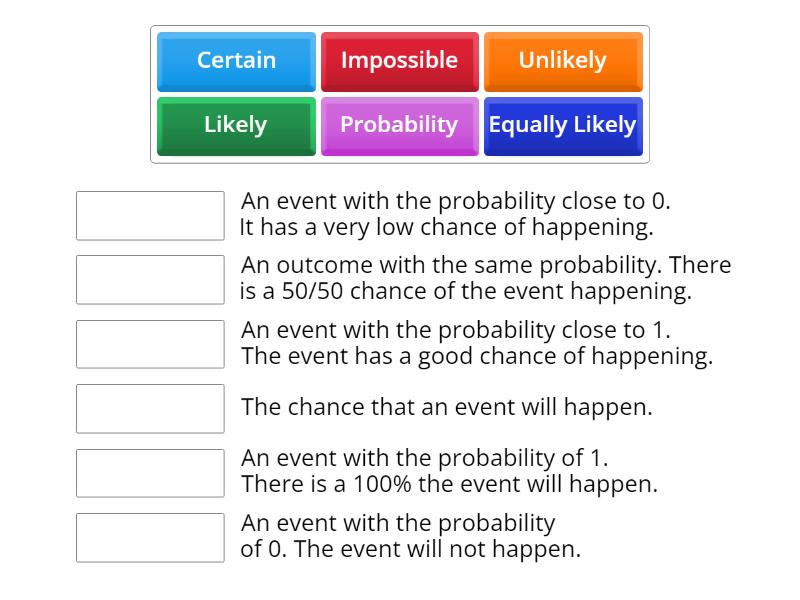Select the empty box for 'event will not happen'
Viewport: 800px width, 600px height.
(150, 537)
